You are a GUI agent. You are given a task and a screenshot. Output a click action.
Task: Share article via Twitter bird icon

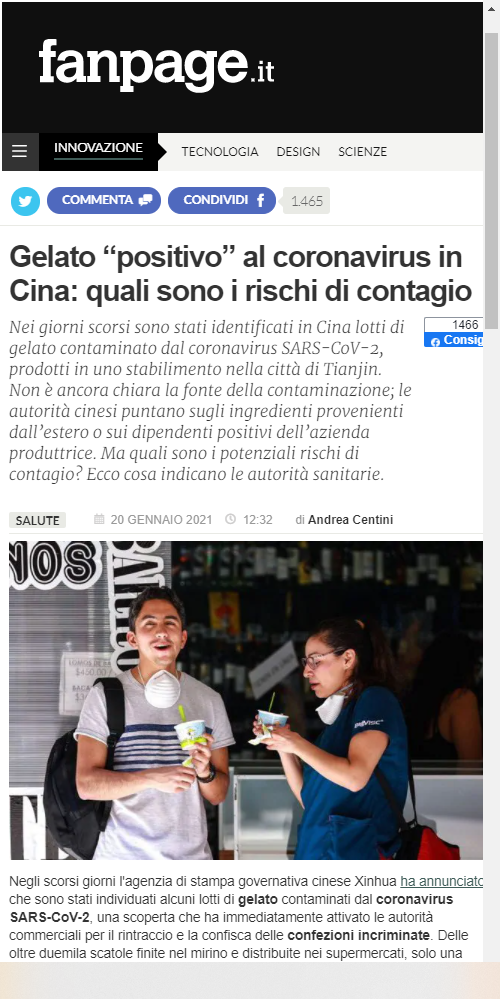(x=25, y=201)
